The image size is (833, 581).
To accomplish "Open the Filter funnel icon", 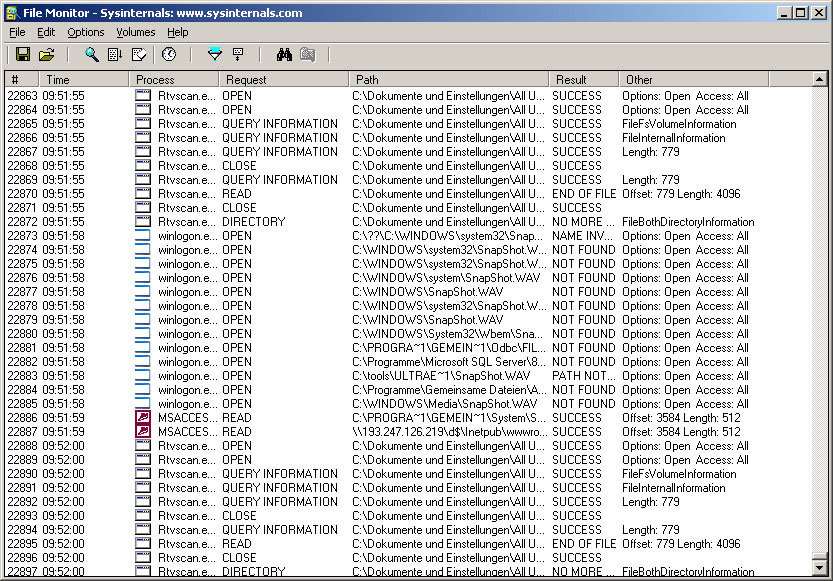I will click(215, 54).
